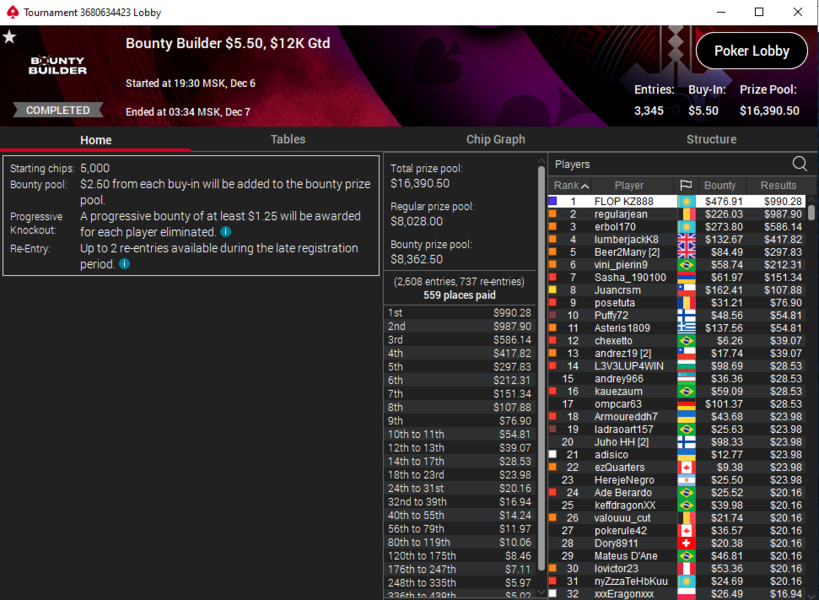The image size is (819, 600).
Task: Click the country flag column header icon
Action: coord(686,185)
